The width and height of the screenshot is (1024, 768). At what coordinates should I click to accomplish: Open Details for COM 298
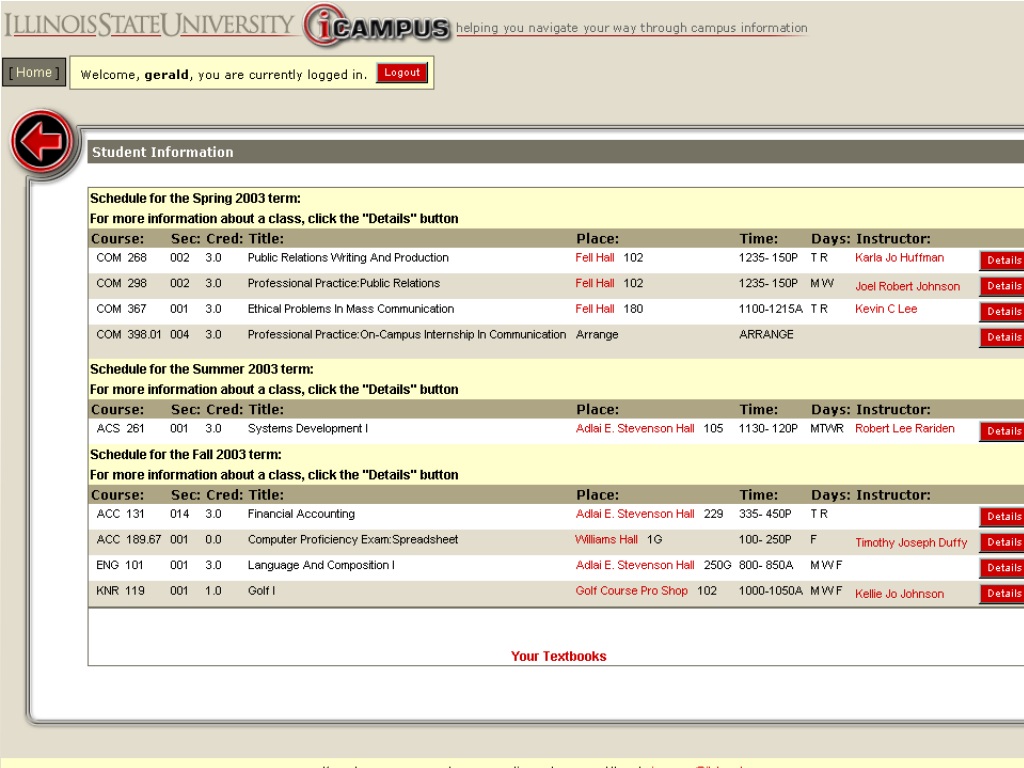tap(1002, 285)
